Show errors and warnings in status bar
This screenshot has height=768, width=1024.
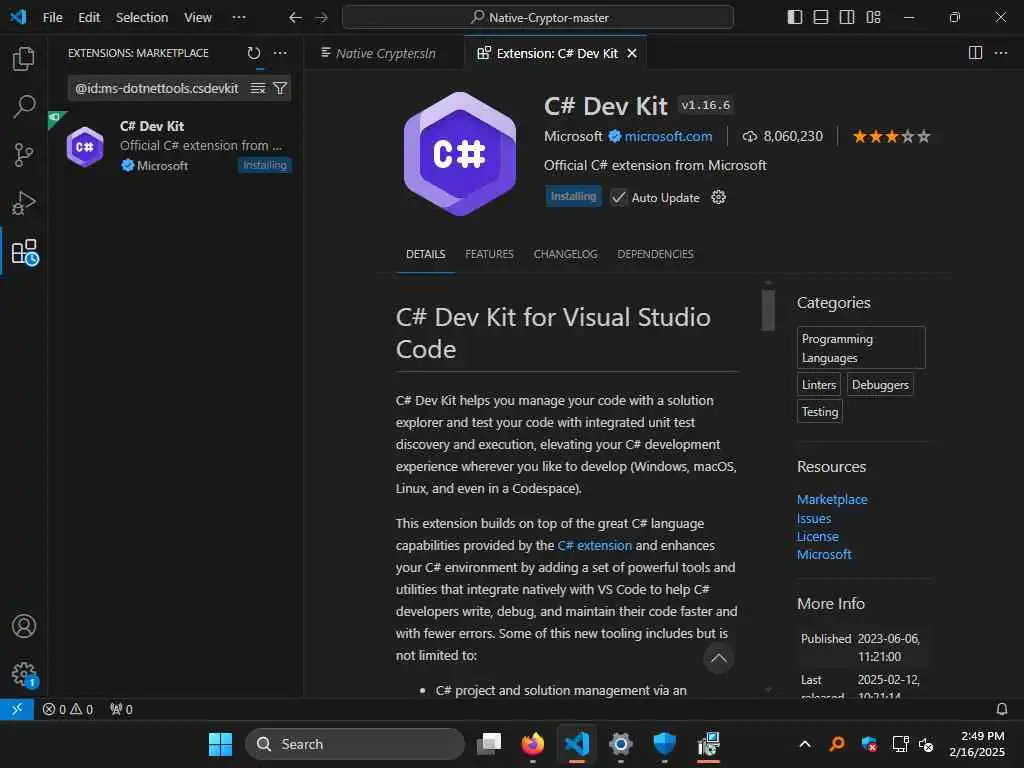click(68, 709)
